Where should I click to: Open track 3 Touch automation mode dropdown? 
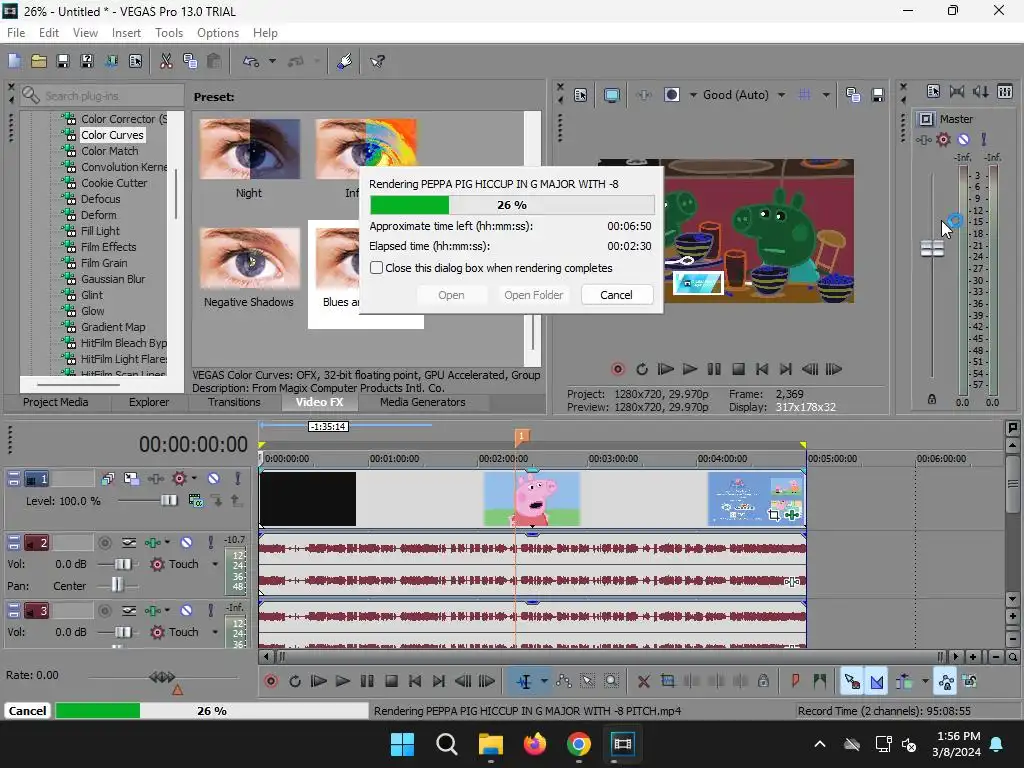215,632
